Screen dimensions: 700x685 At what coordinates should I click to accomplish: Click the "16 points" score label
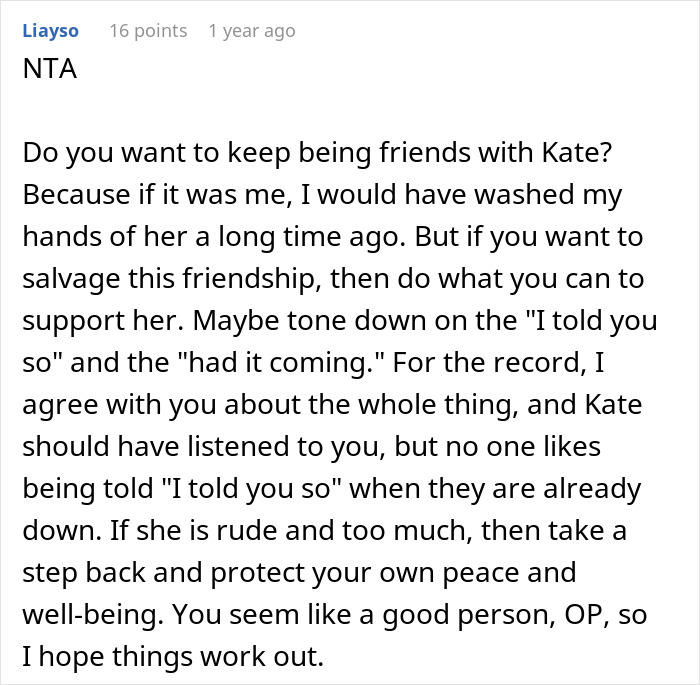pyautogui.click(x=148, y=31)
